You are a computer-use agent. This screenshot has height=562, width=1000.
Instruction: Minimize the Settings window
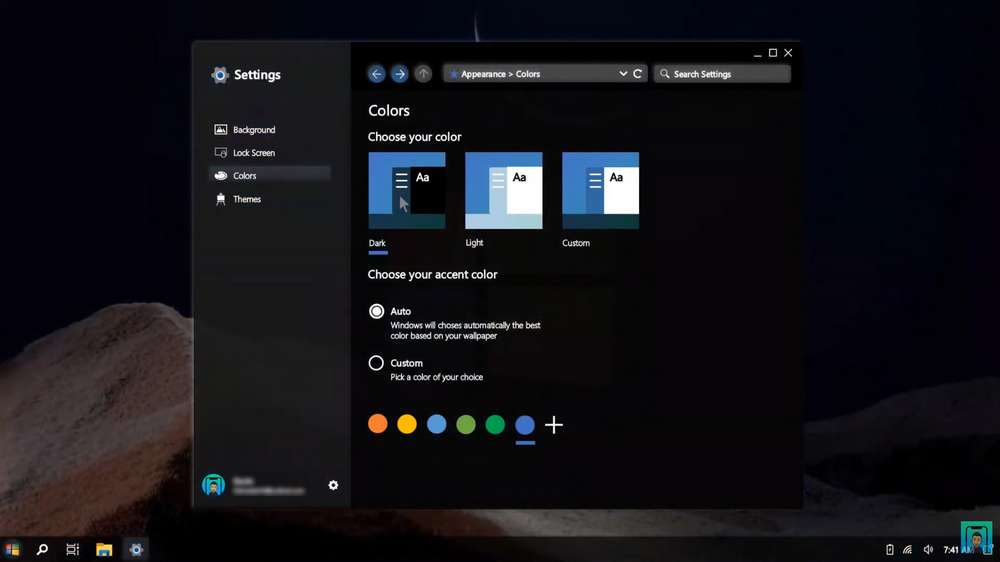point(757,54)
